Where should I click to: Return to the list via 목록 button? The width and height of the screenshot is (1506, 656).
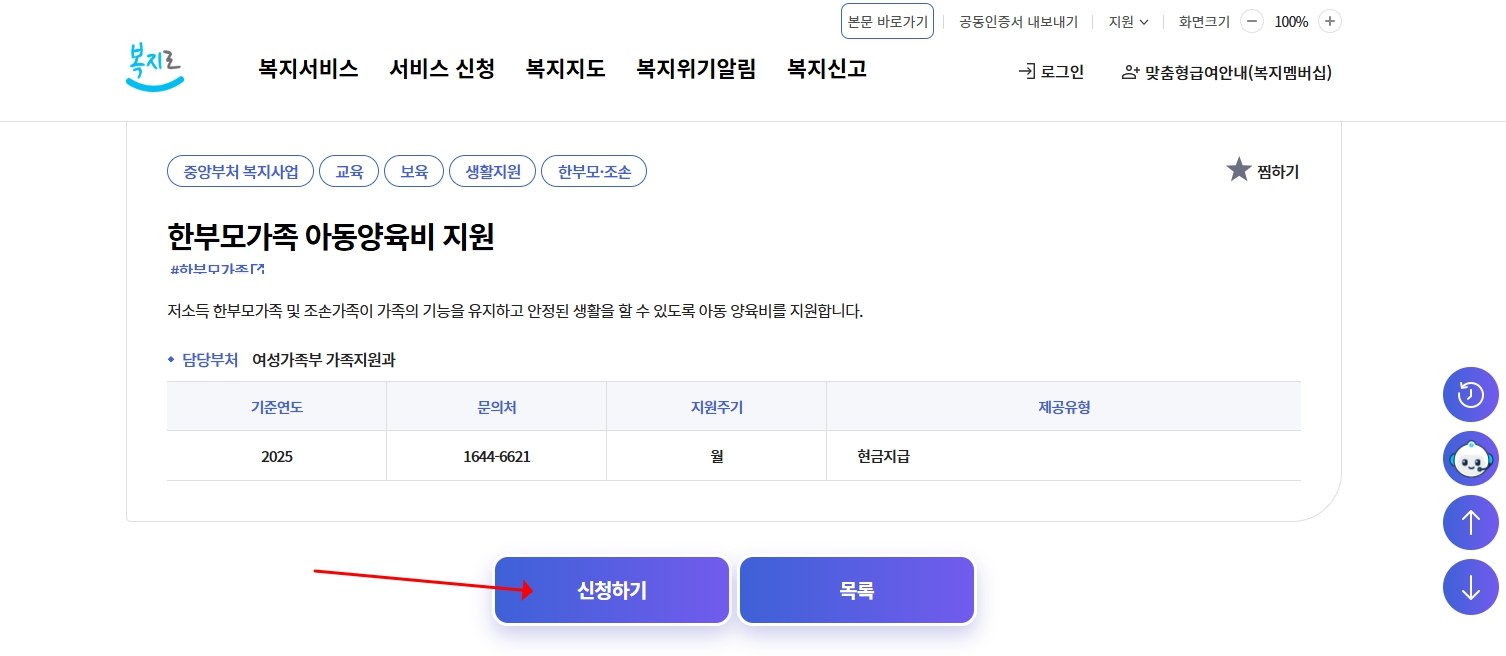(856, 590)
